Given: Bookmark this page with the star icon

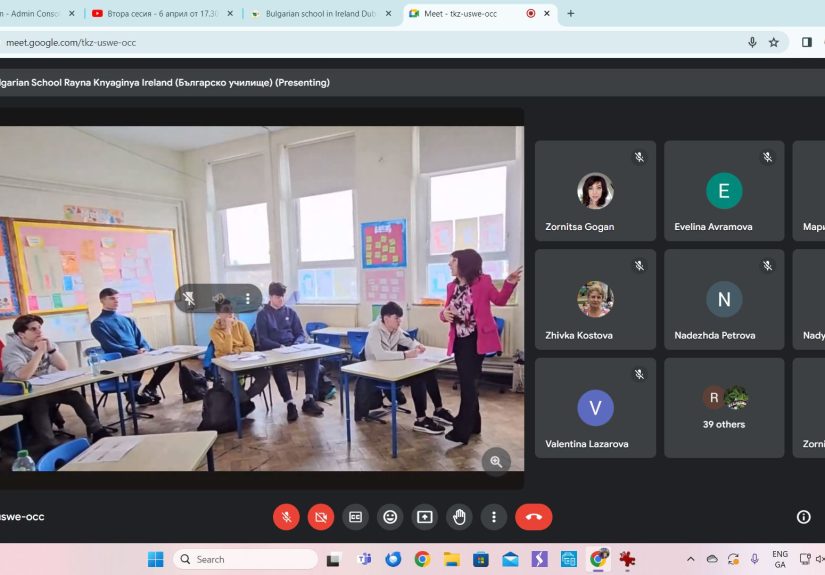Looking at the screenshot, I should click(773, 42).
